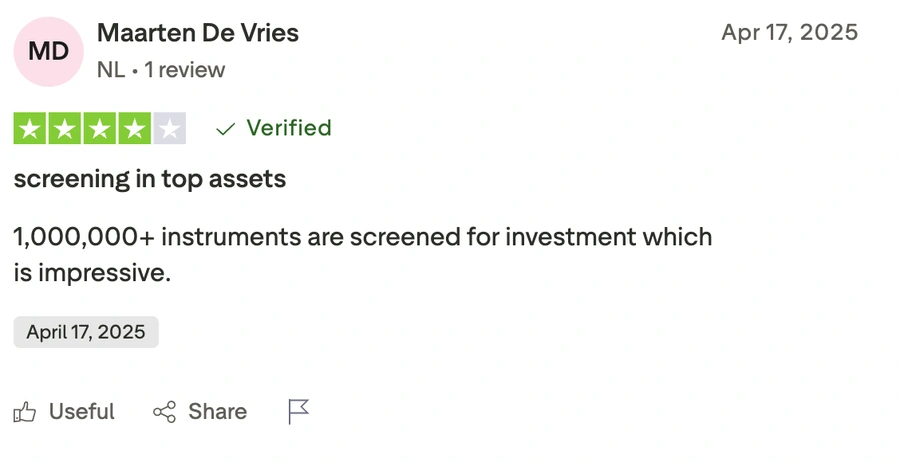Viewport: 900px width, 462px height.
Task: Click the second green rating star
Action: (x=65, y=129)
